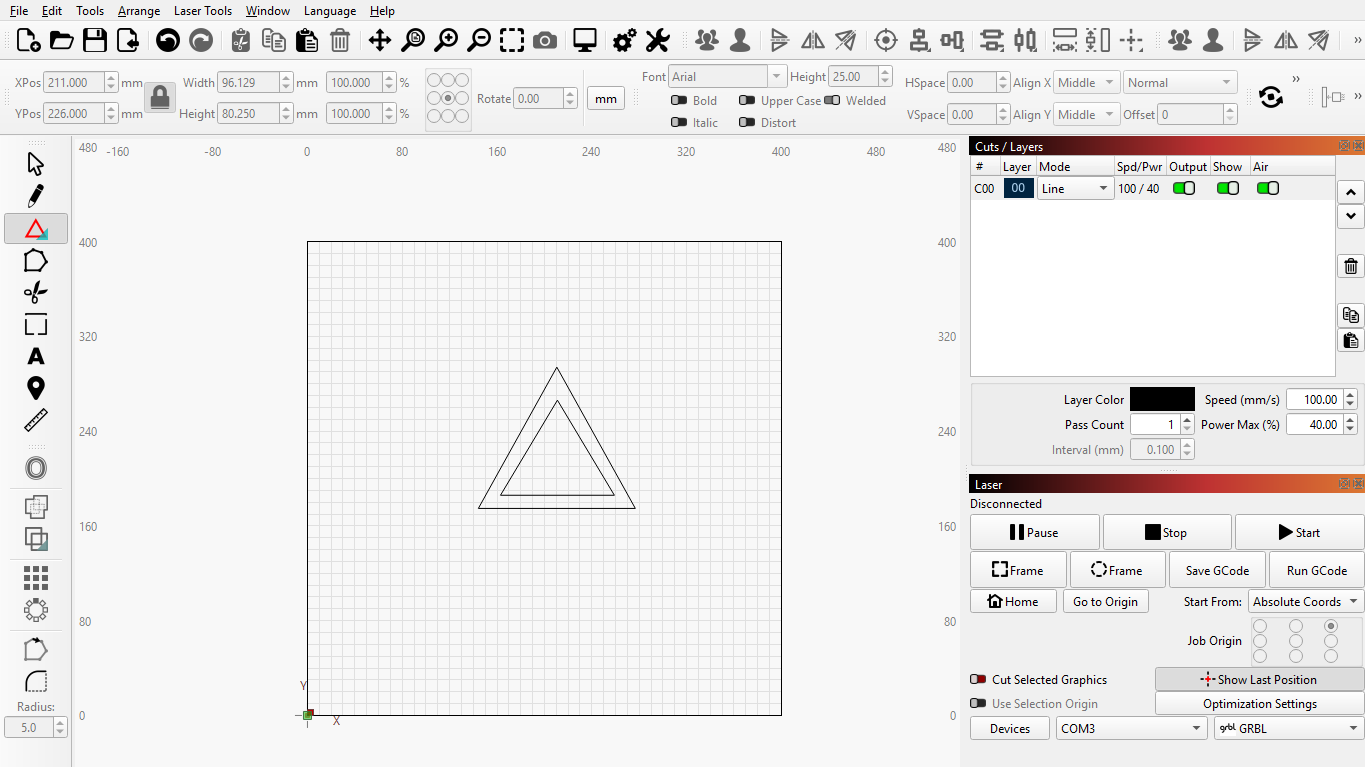Open the Start From dropdown
This screenshot has height=767, width=1365.
click(1305, 602)
